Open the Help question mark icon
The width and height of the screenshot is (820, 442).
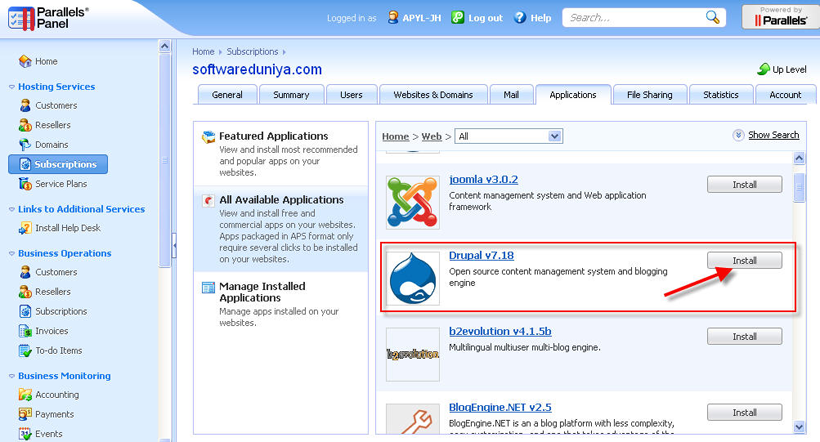(x=520, y=17)
